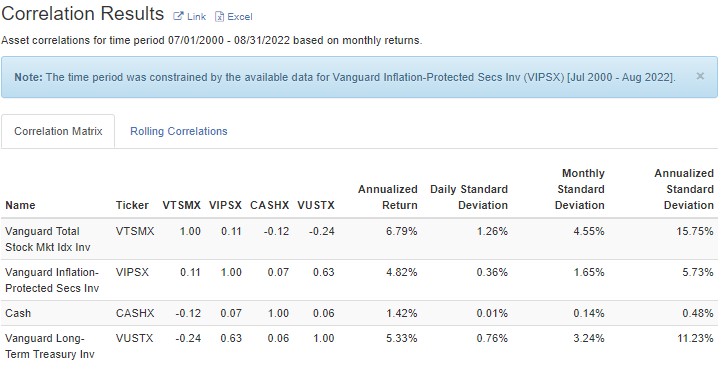Select the Vanguard Long-Term Treasury Inv name

click(50, 347)
